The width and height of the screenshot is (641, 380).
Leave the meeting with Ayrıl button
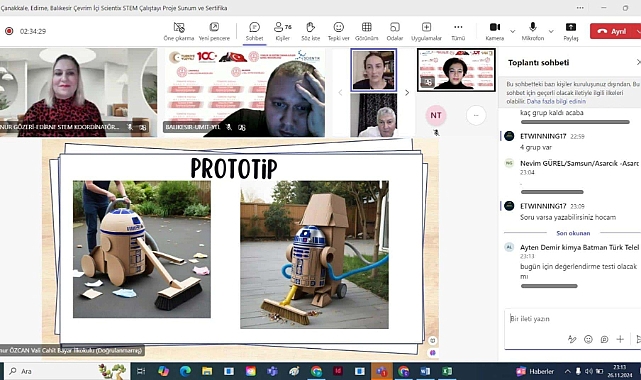click(x=612, y=31)
